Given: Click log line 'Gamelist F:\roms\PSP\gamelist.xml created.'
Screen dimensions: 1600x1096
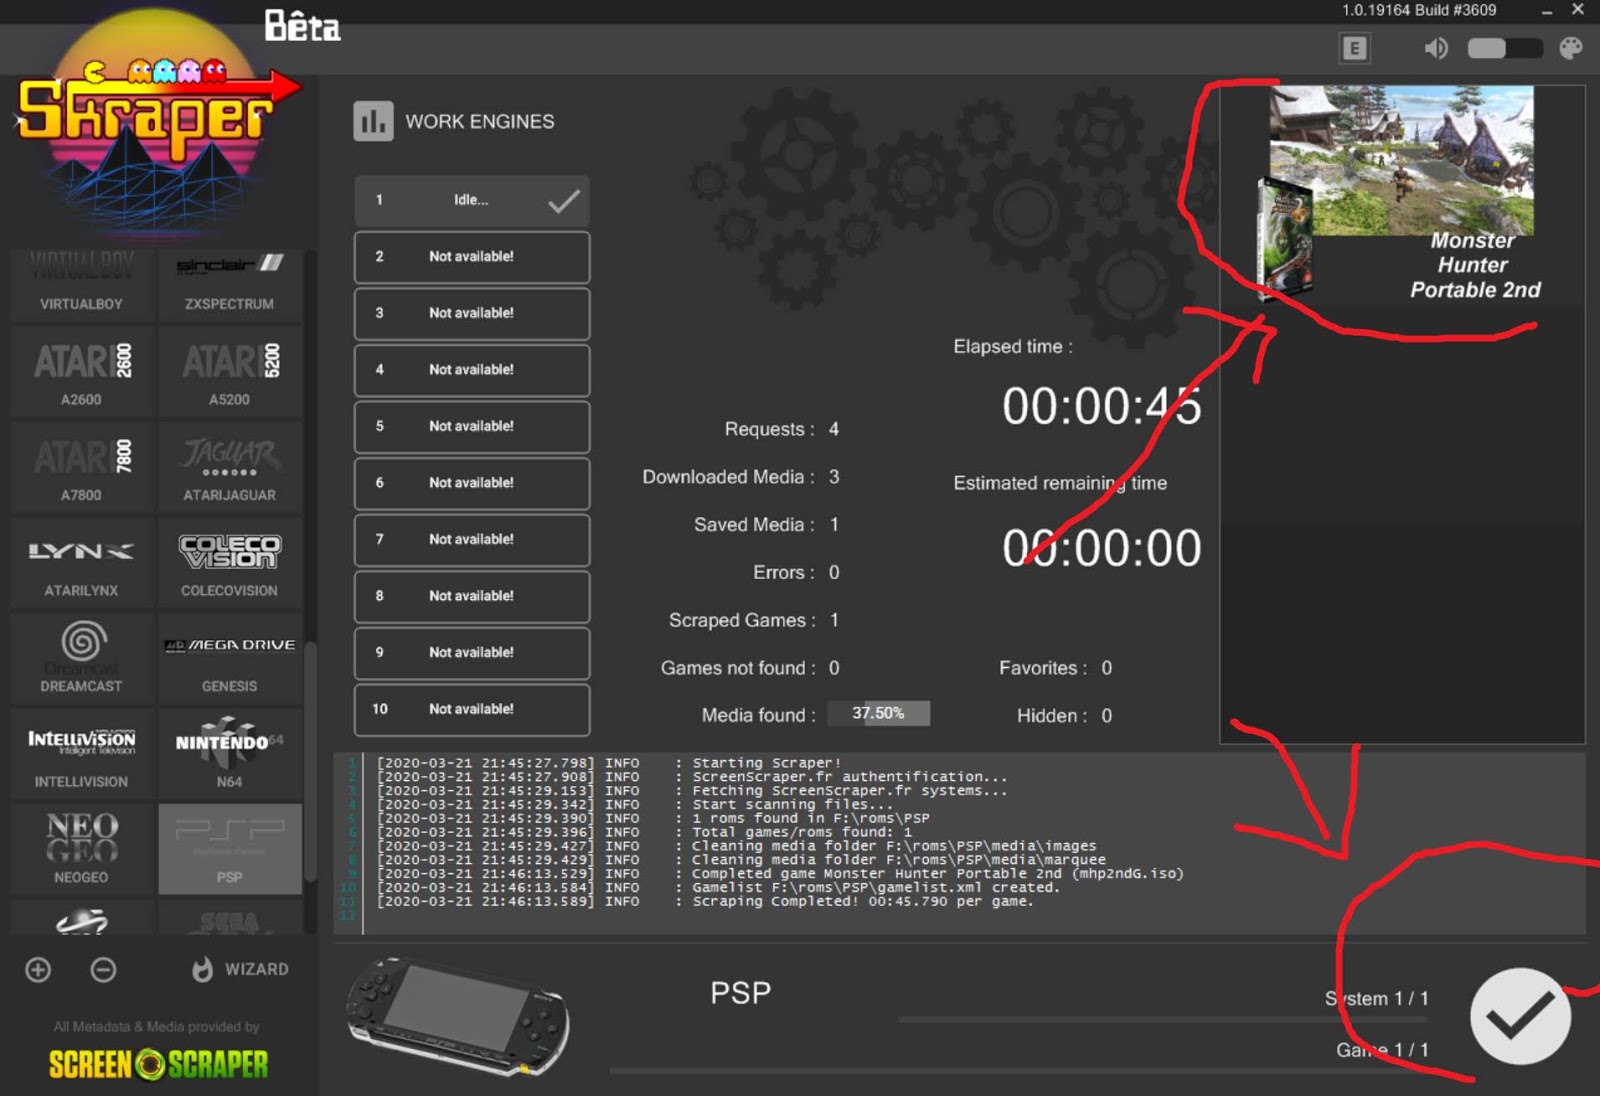Looking at the screenshot, I should (x=875, y=887).
